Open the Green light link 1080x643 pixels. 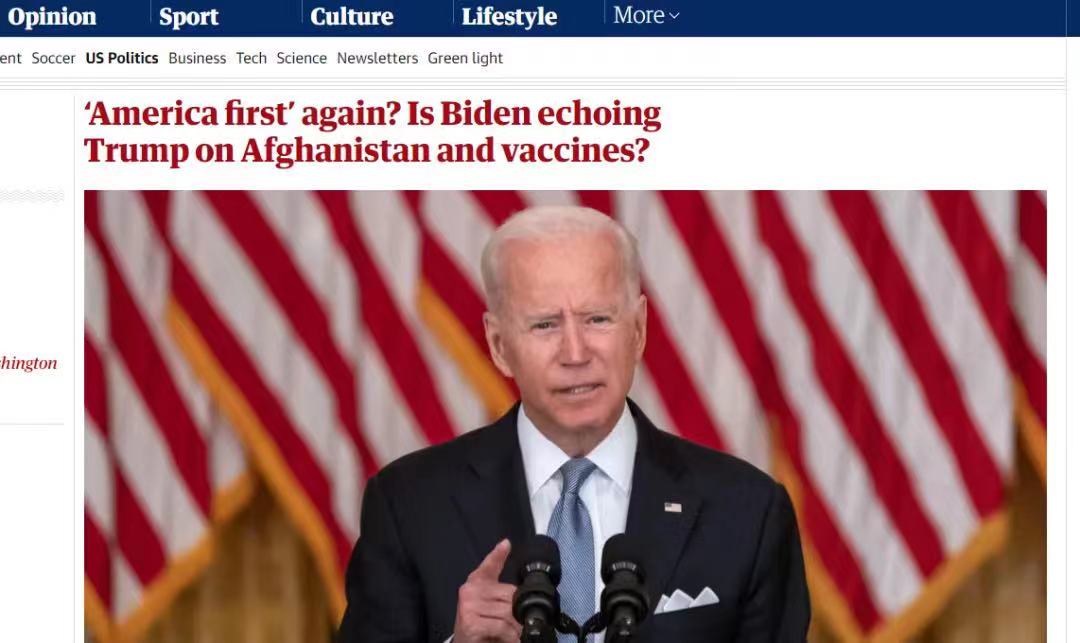466,59
